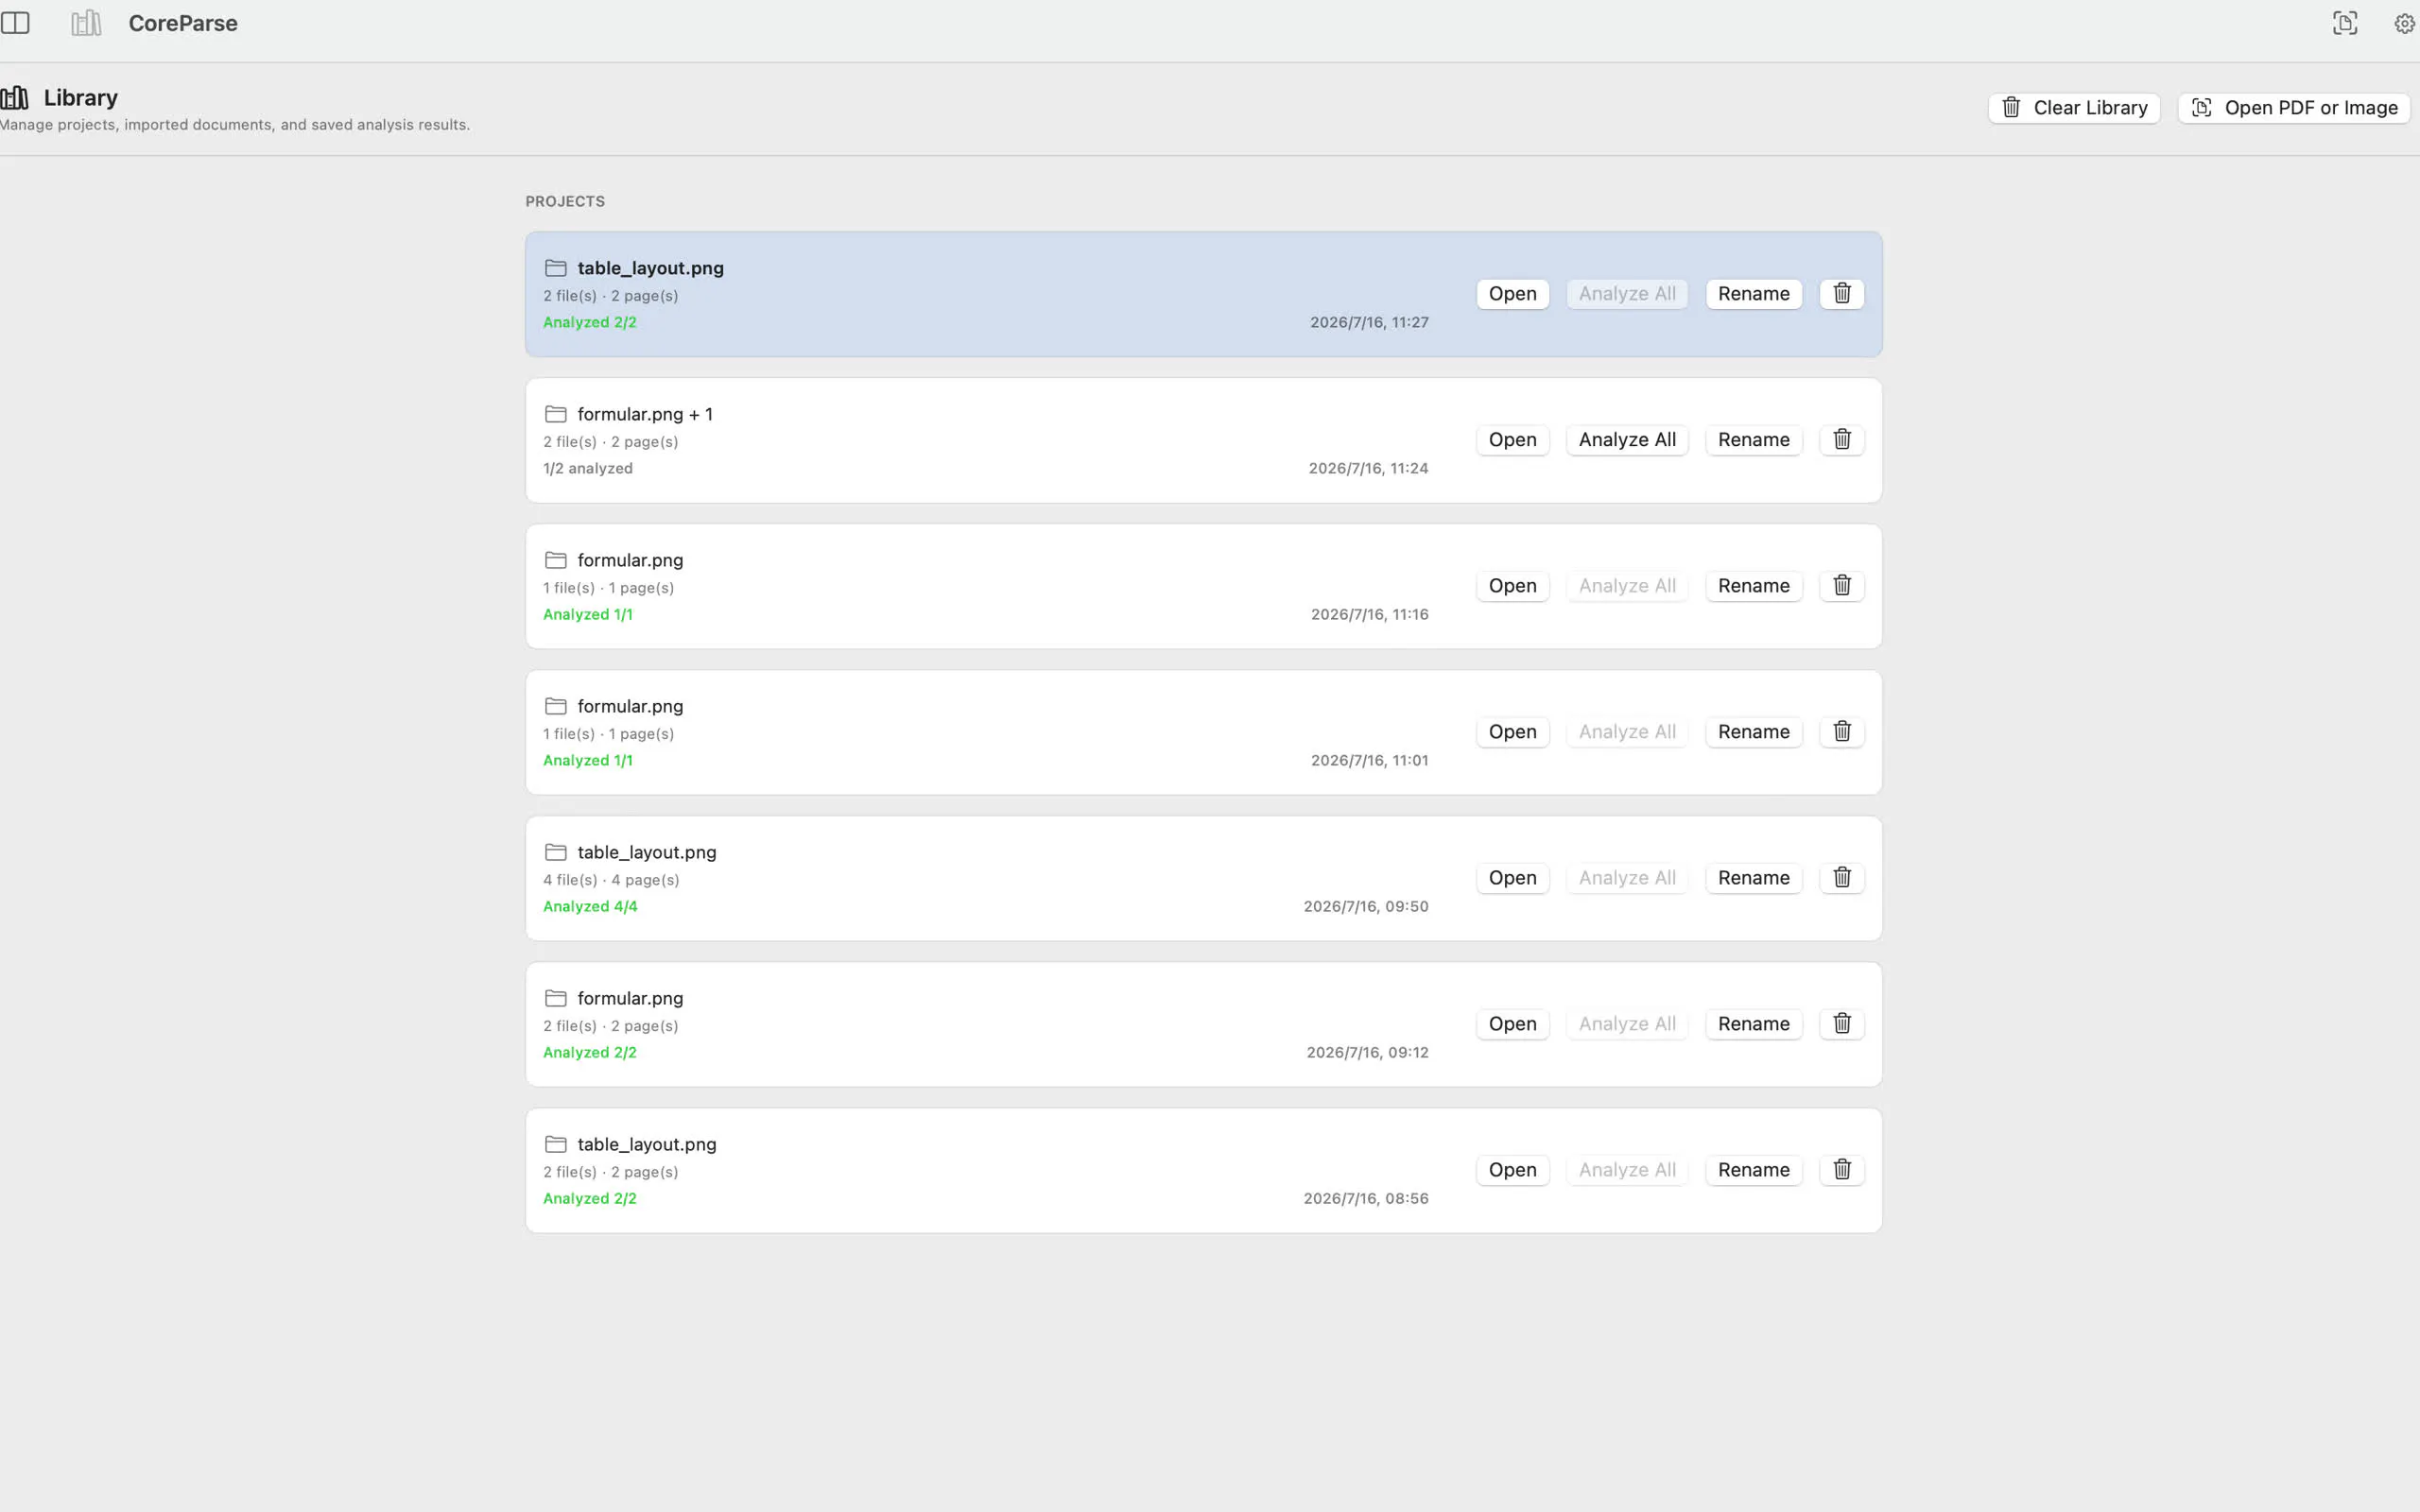This screenshot has width=2420, height=1512.
Task: Click the date '2026/7/16, 08:56'
Action: click(x=1366, y=1198)
